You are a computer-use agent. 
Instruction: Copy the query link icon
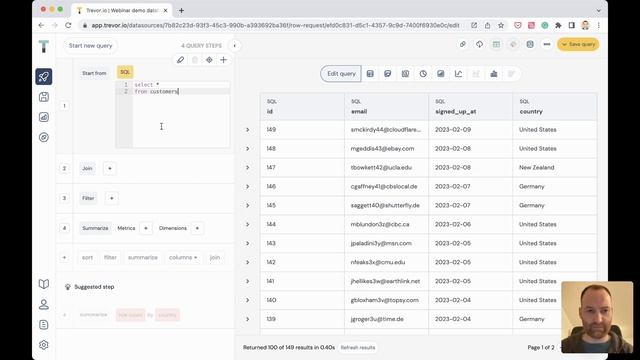point(462,44)
